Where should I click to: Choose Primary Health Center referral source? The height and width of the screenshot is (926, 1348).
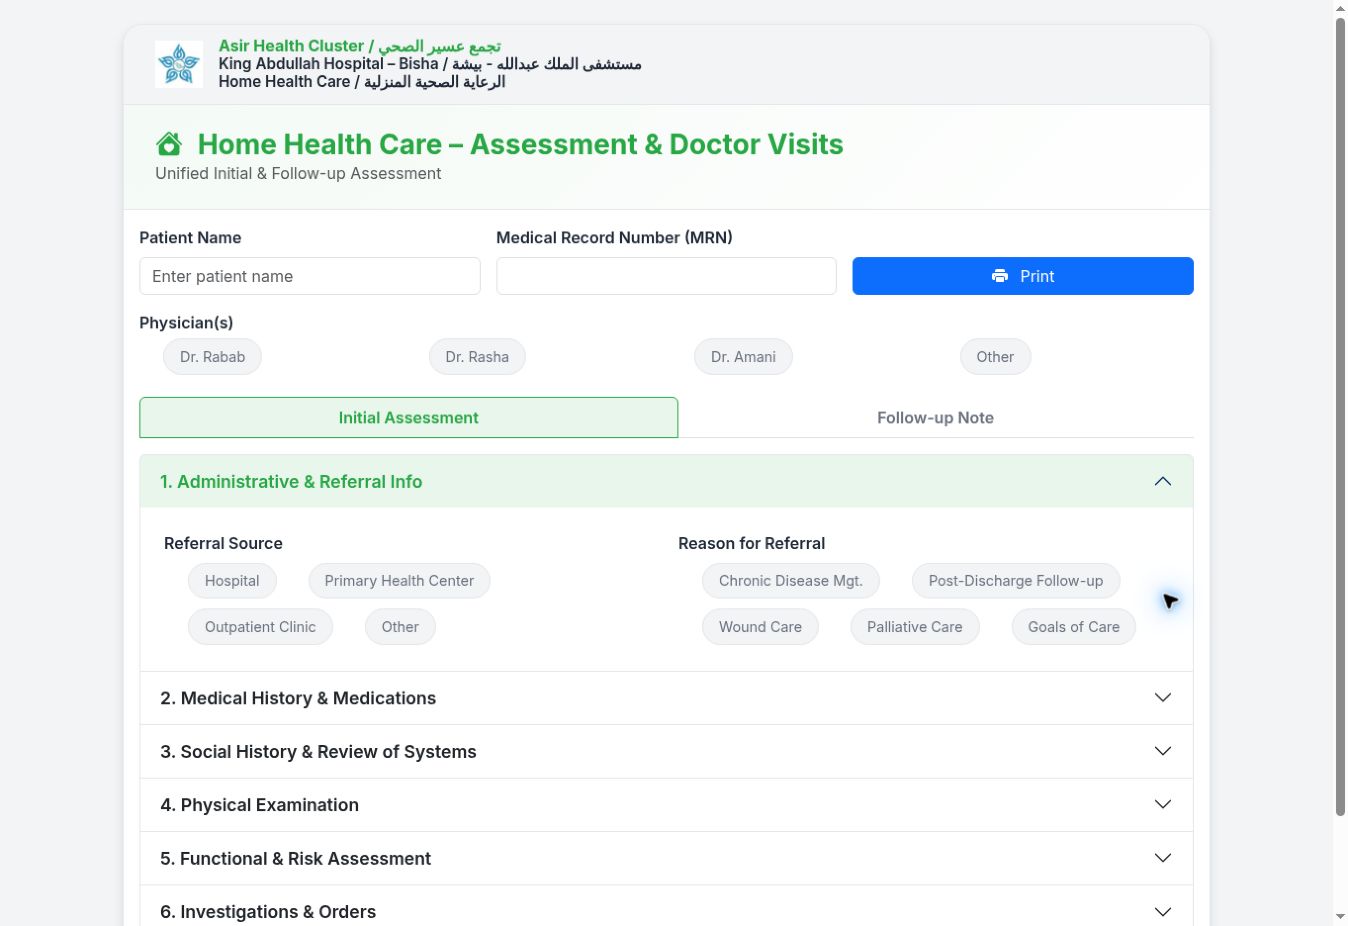coord(399,581)
